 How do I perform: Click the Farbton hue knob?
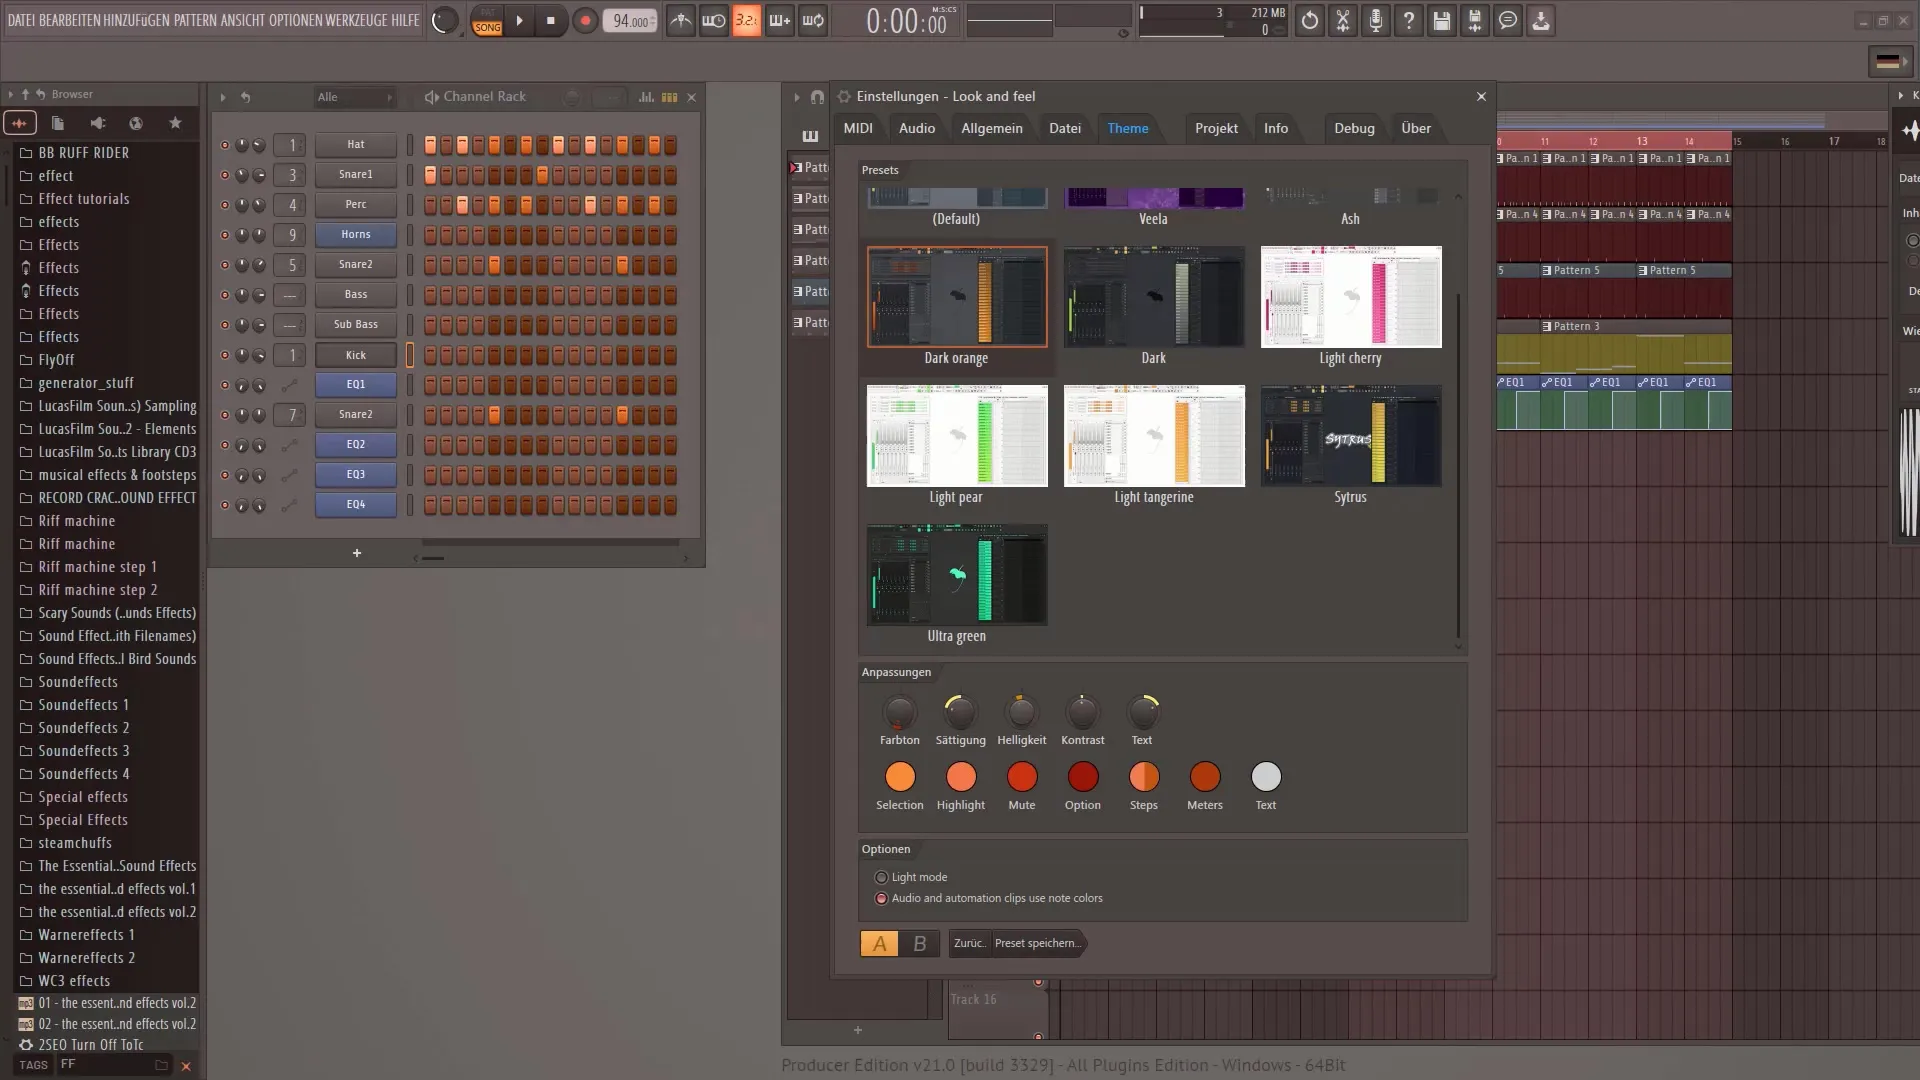899,712
